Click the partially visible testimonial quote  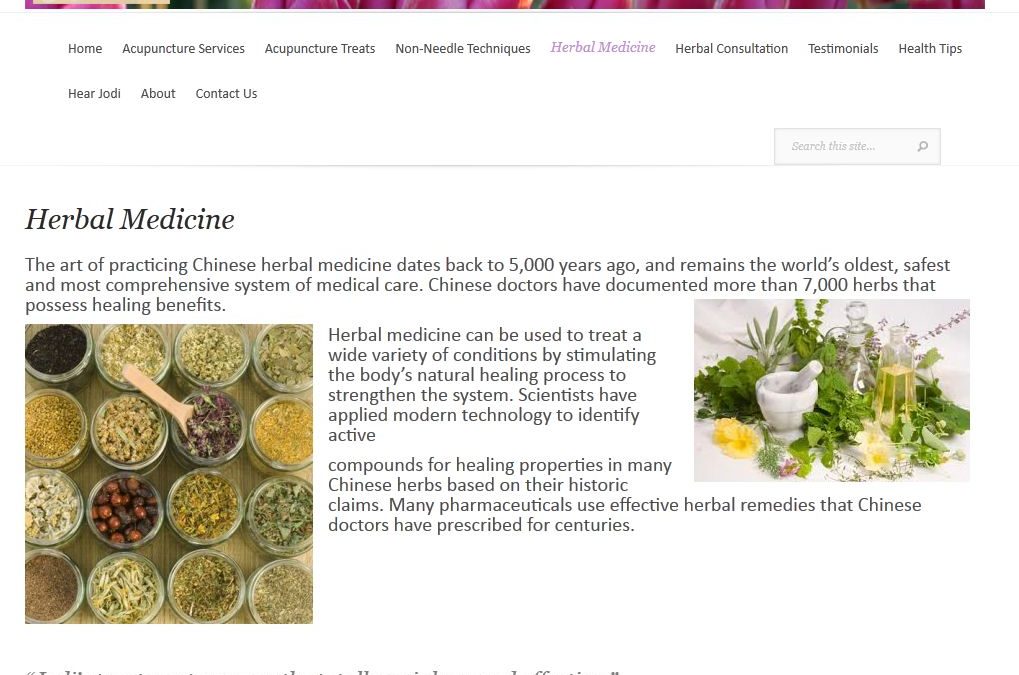[322, 671]
